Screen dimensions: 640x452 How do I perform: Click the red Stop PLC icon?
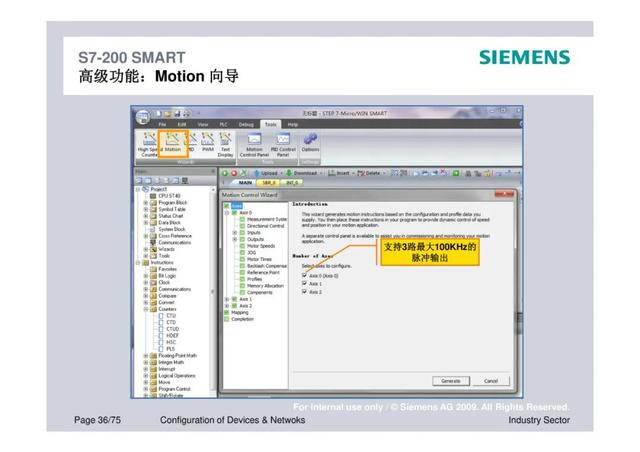(234, 173)
